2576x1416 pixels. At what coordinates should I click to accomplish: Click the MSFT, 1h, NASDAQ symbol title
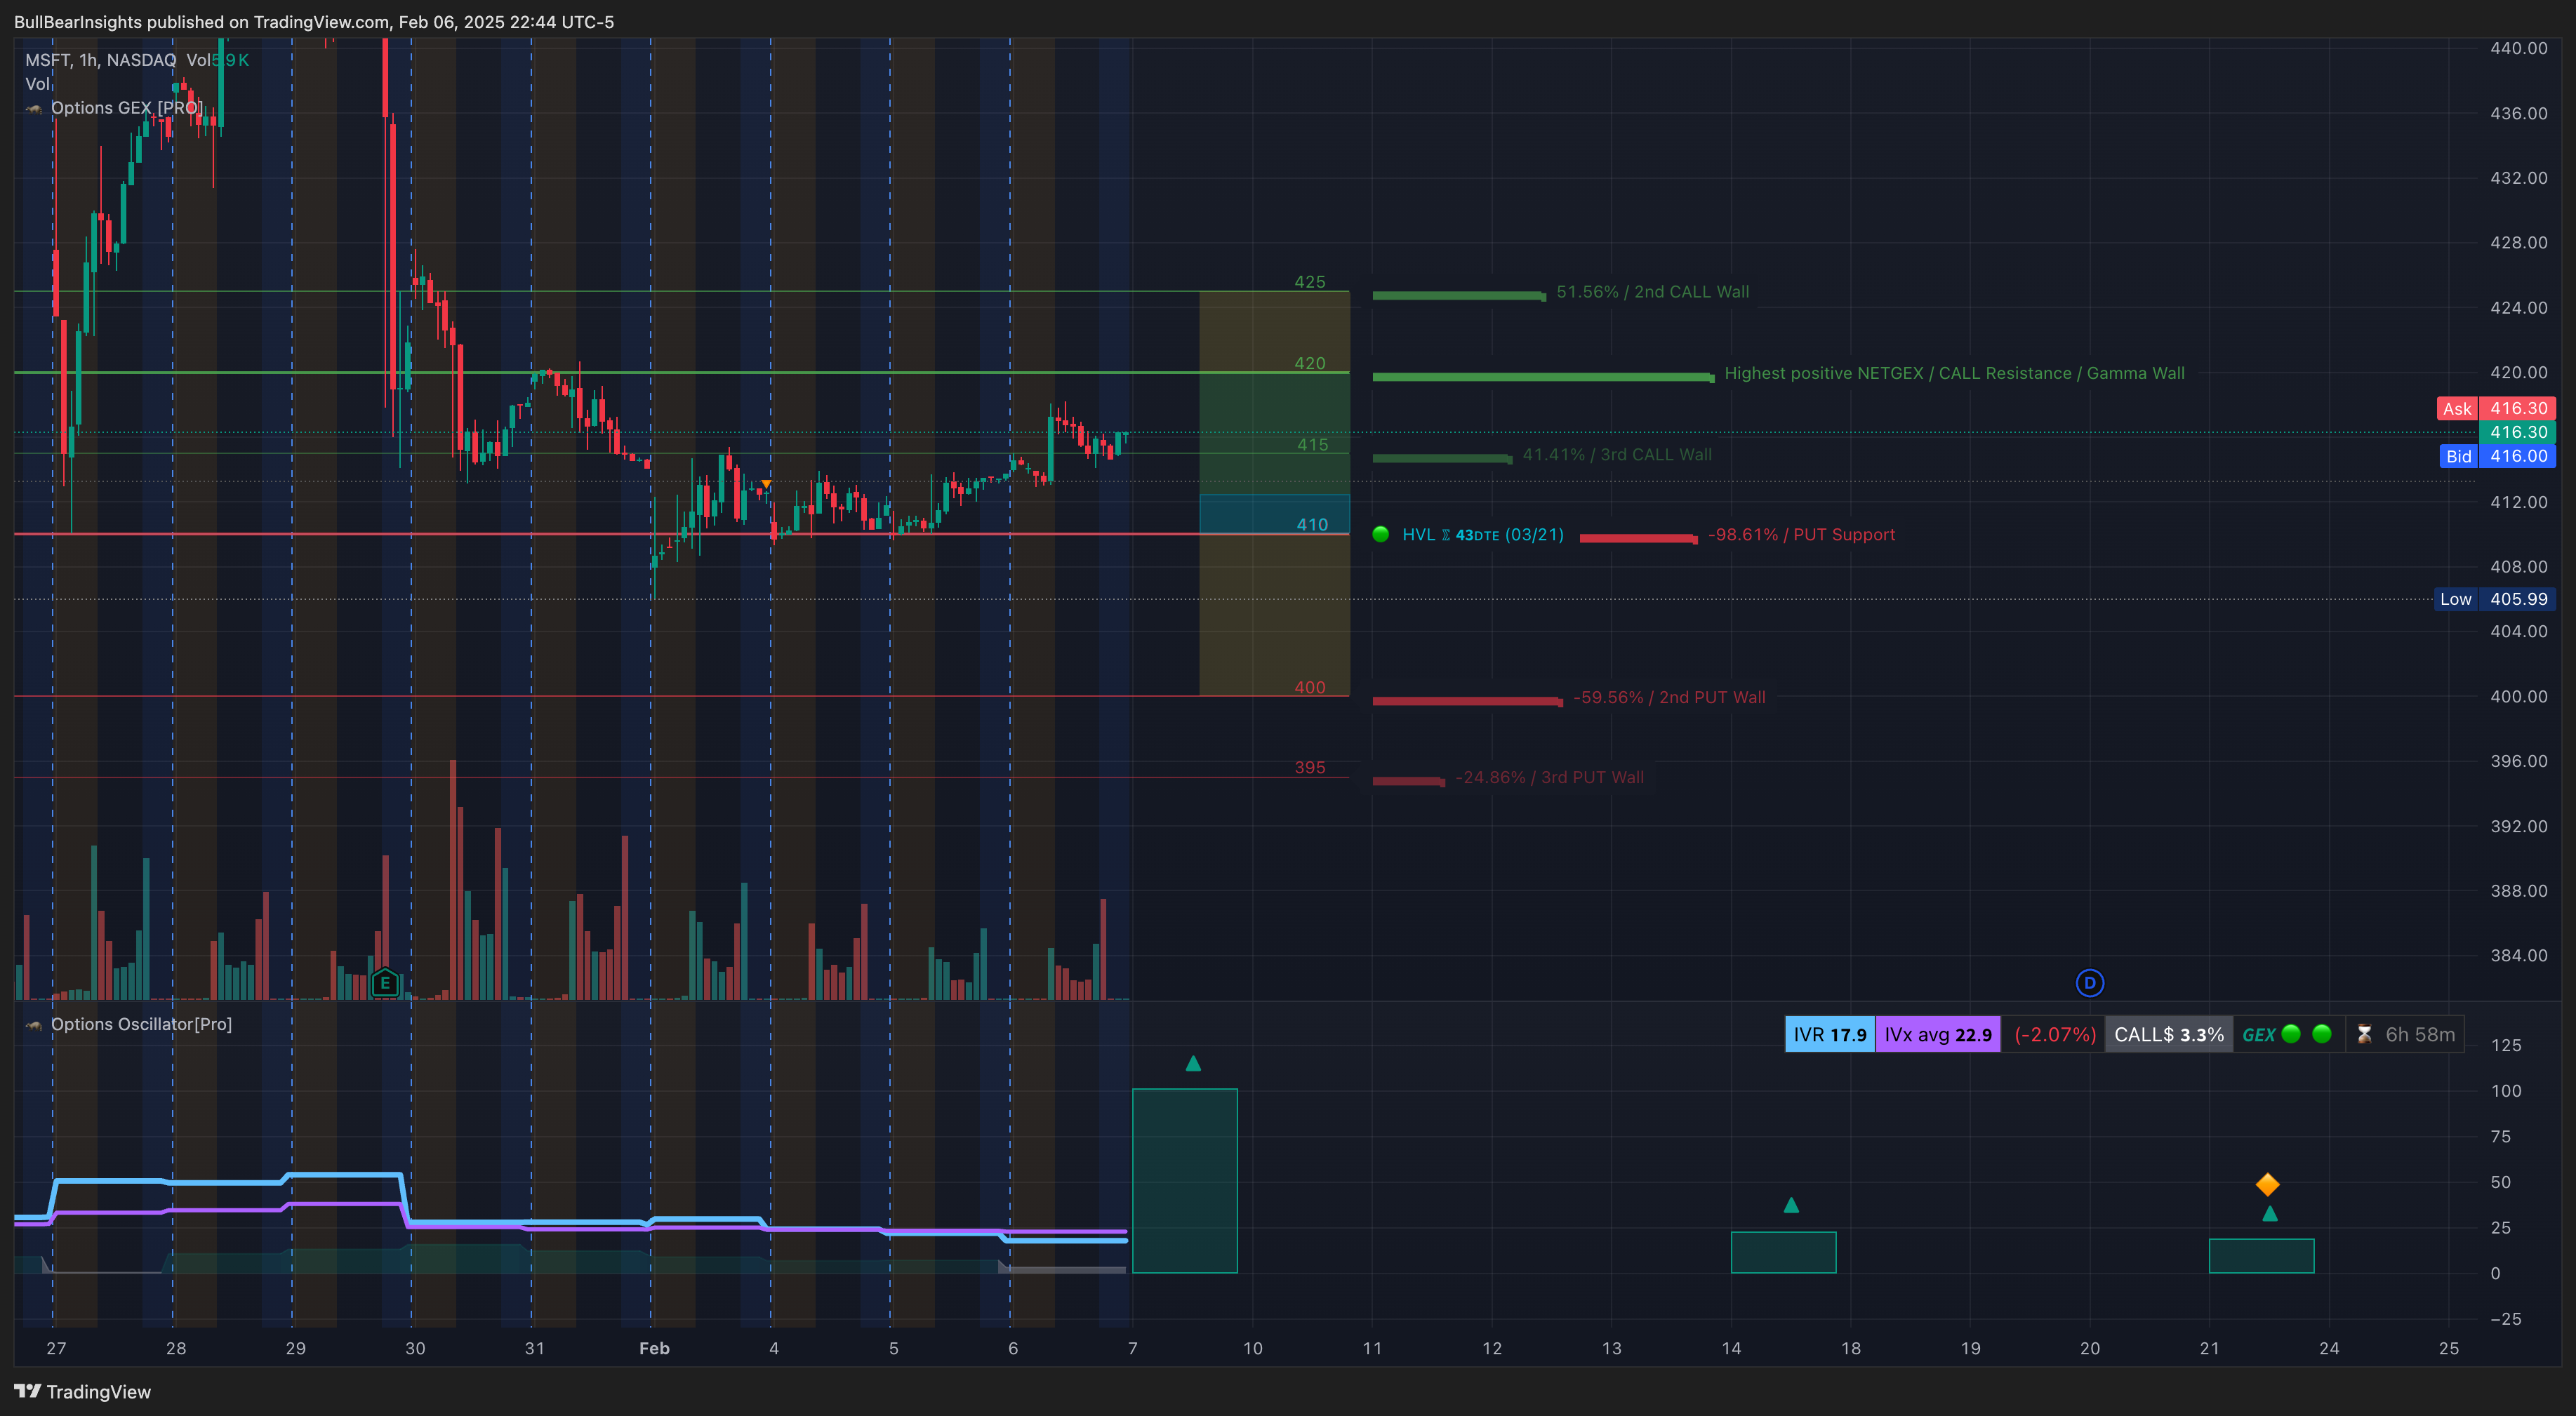pyautogui.click(x=101, y=60)
